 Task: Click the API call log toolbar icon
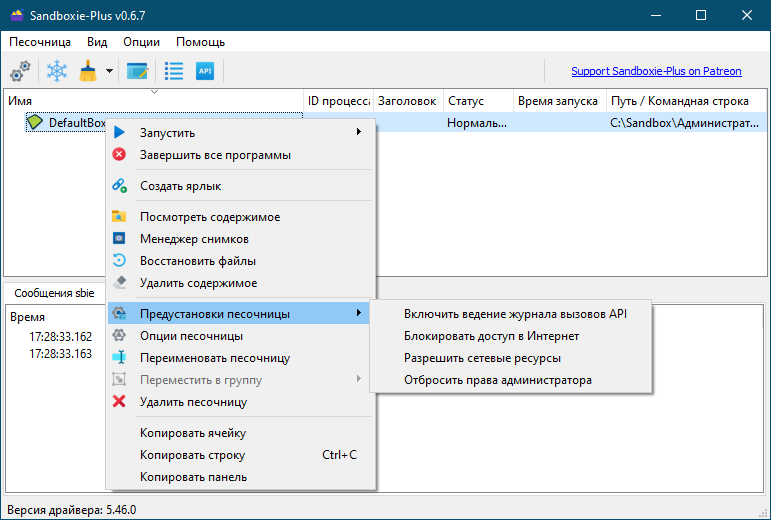(x=205, y=71)
